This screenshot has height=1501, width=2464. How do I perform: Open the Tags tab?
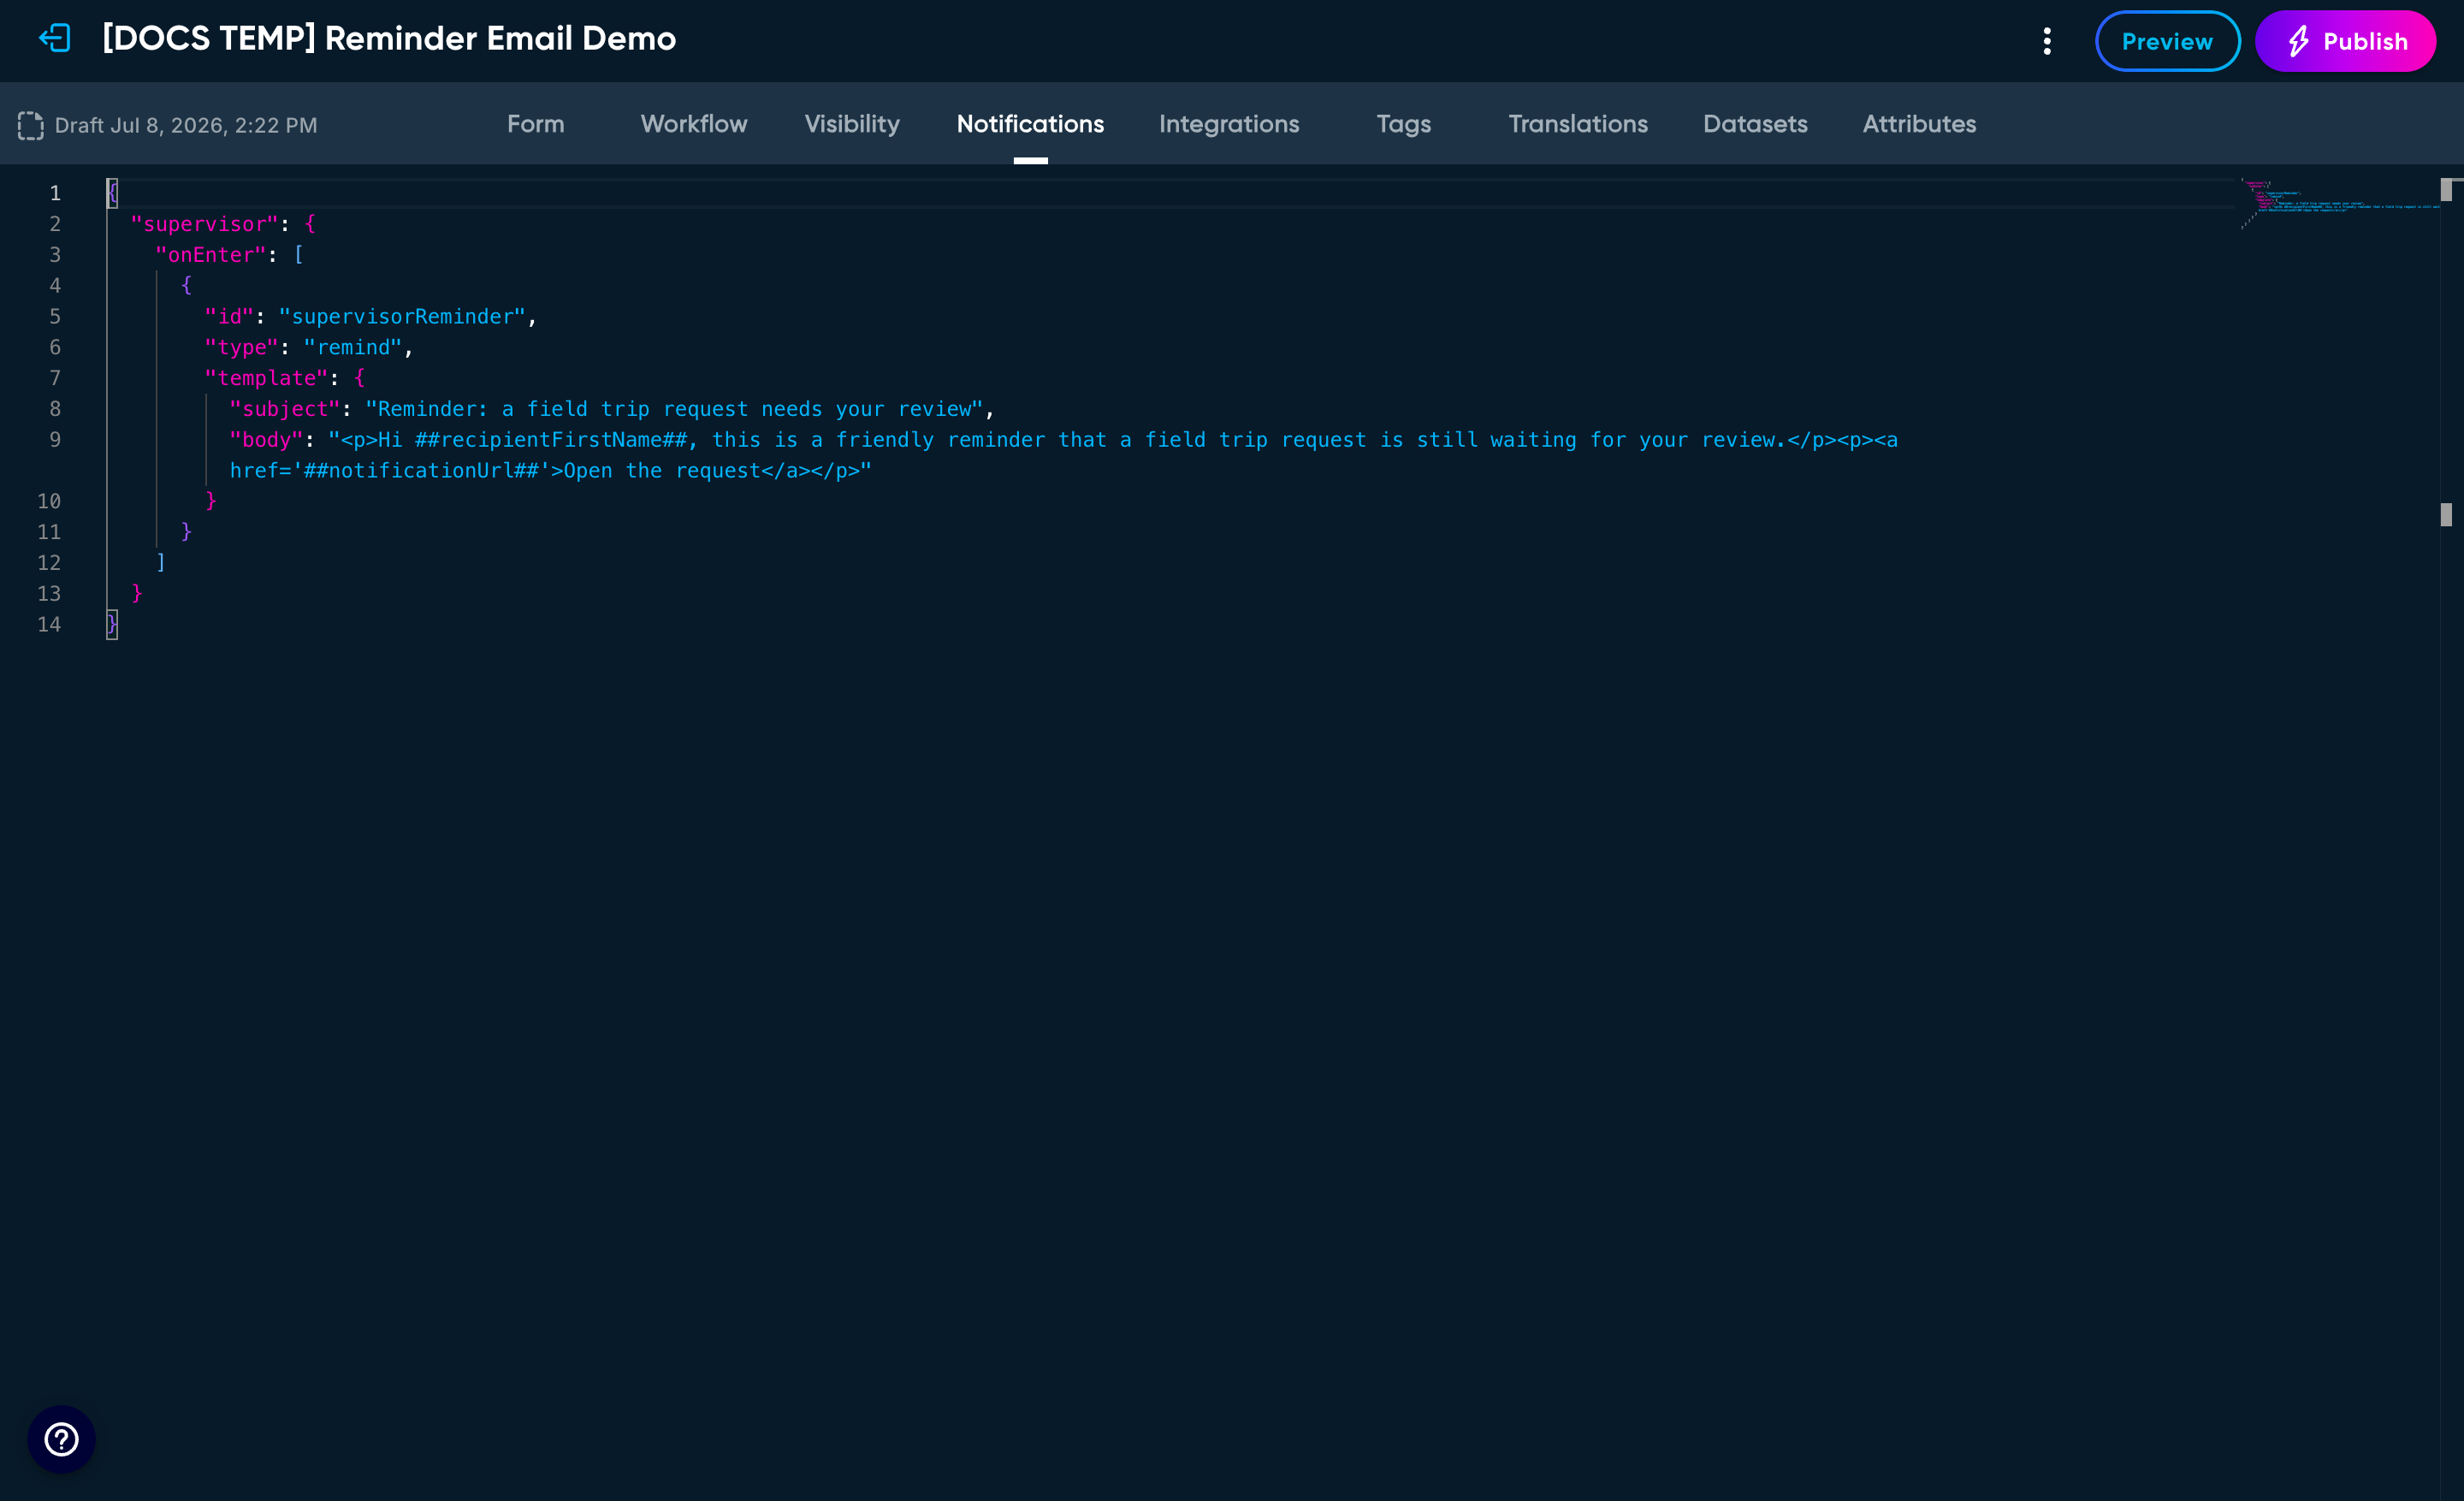pyautogui.click(x=1403, y=124)
